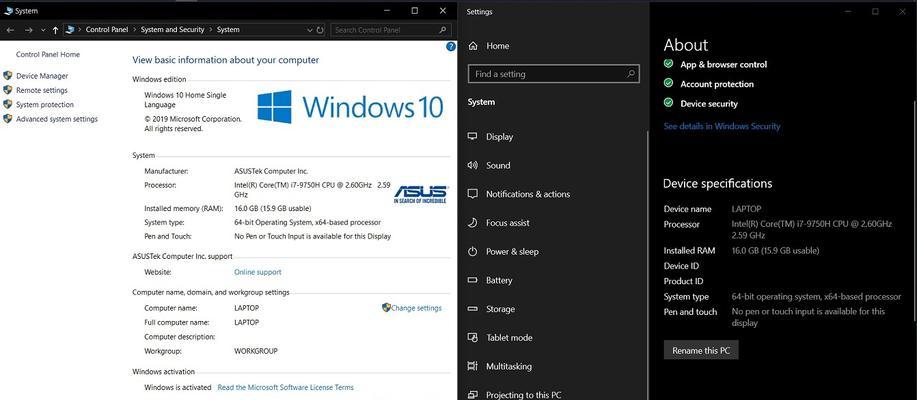Click See details in Windows Security
The image size is (917, 400).
coord(722,126)
